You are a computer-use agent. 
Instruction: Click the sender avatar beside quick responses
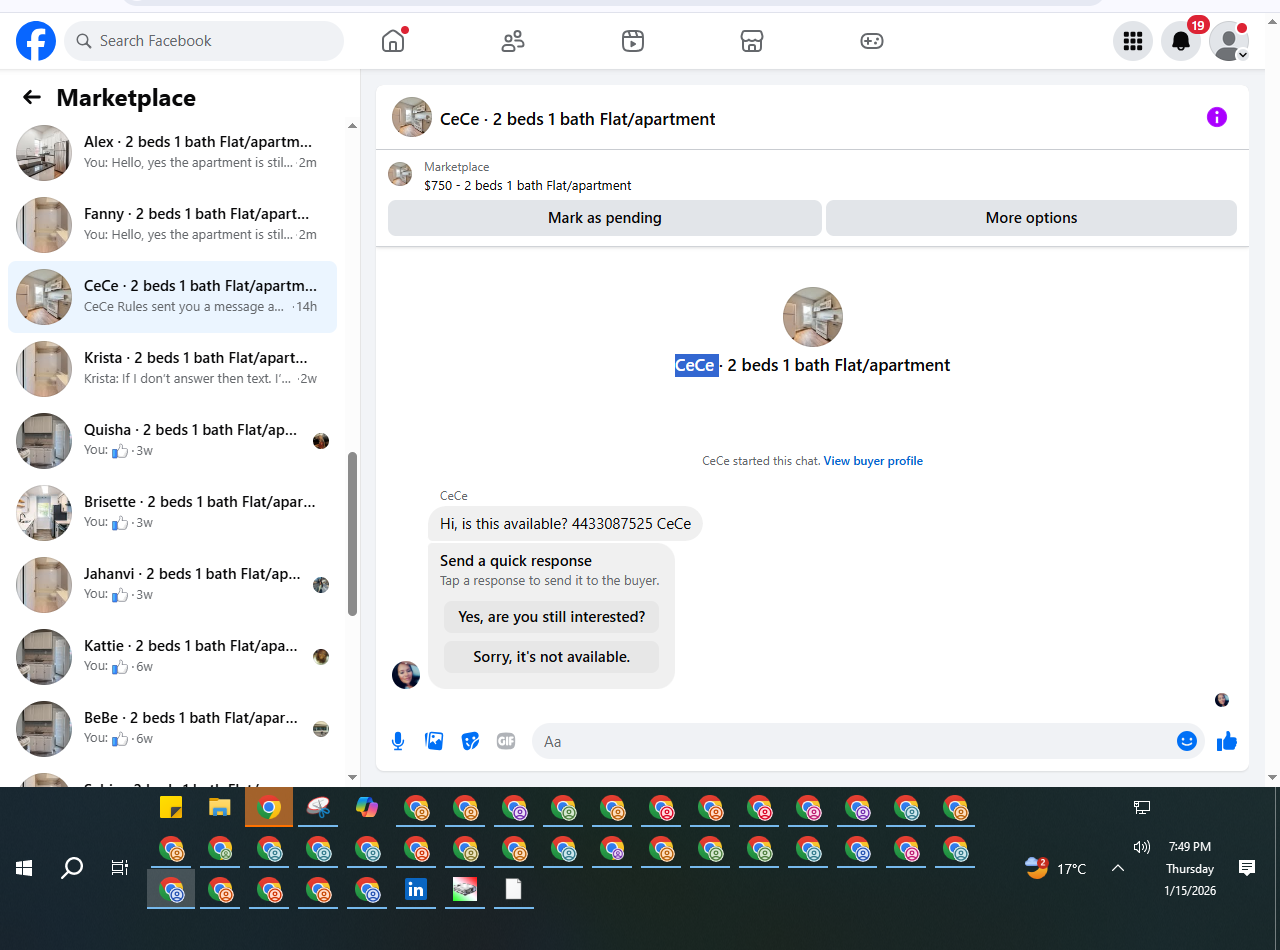point(406,675)
